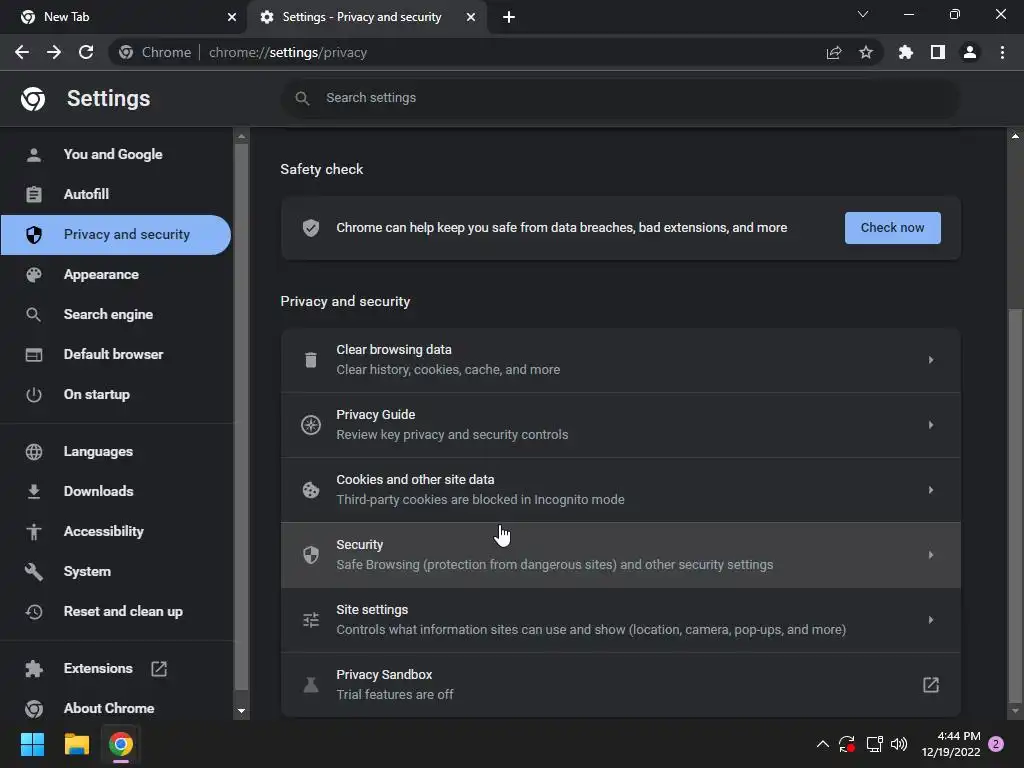Show hidden tray icons chevron
This screenshot has height=768, width=1024.
(823, 744)
